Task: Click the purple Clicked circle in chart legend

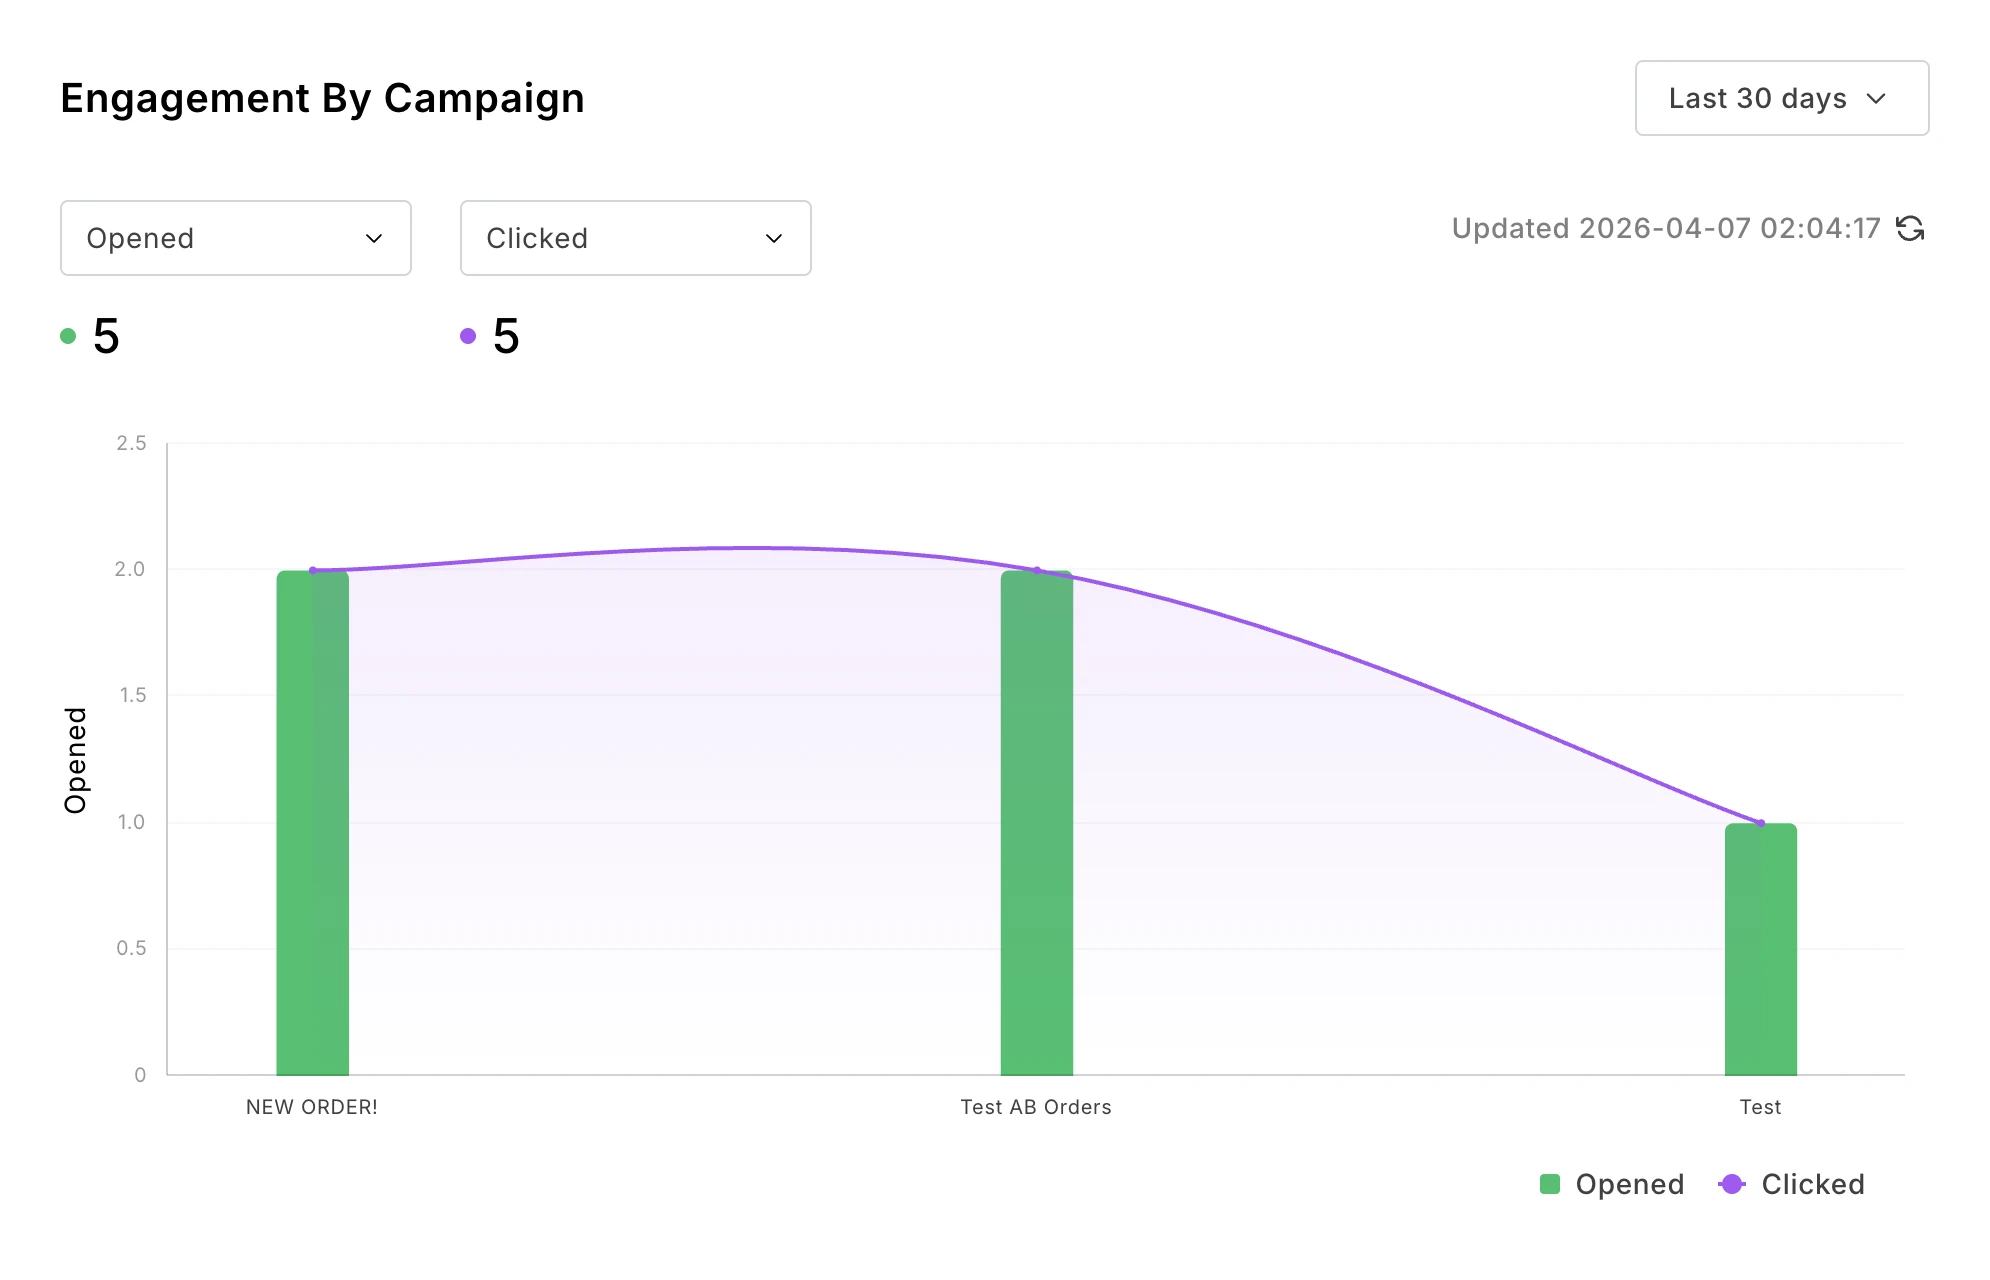Action: point(1732,1184)
